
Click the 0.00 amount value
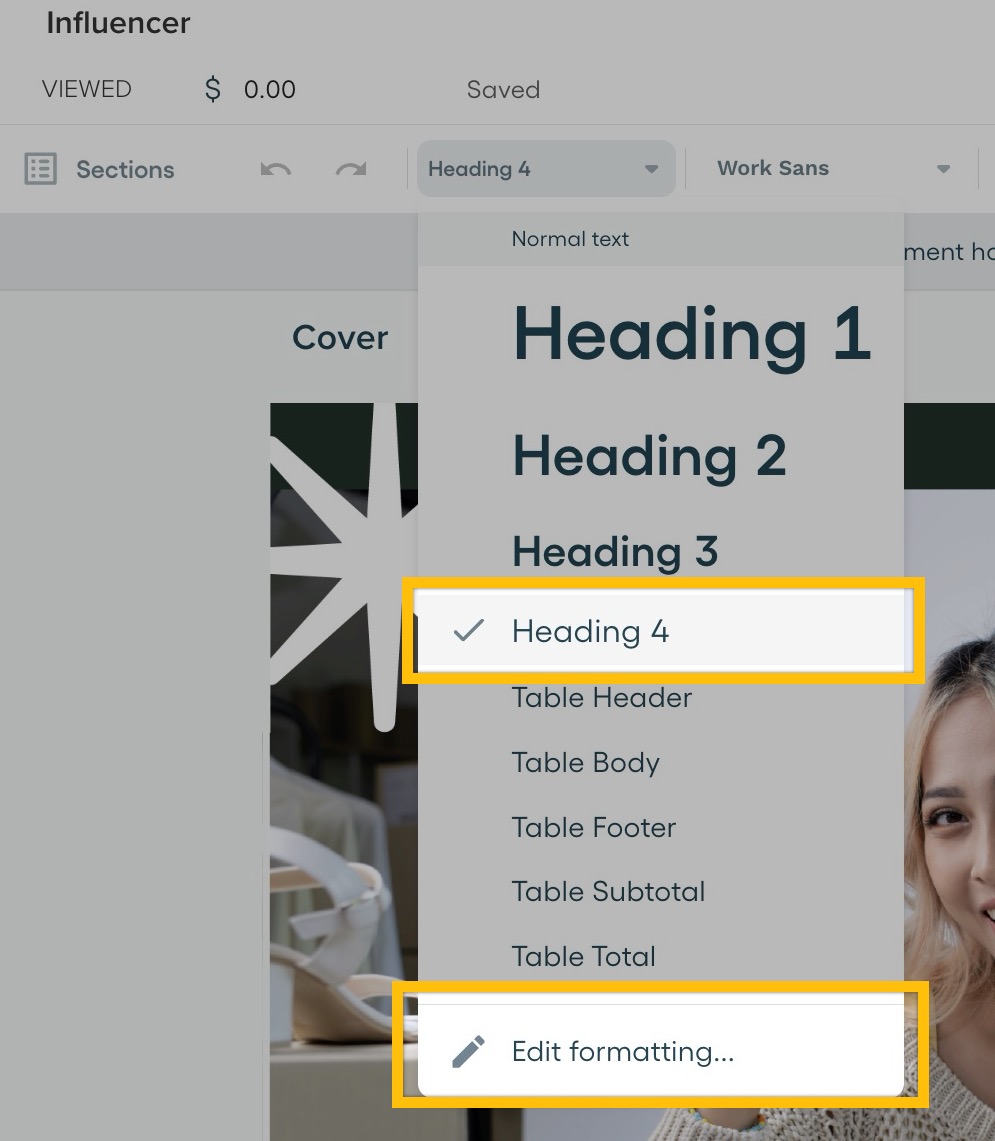269,90
